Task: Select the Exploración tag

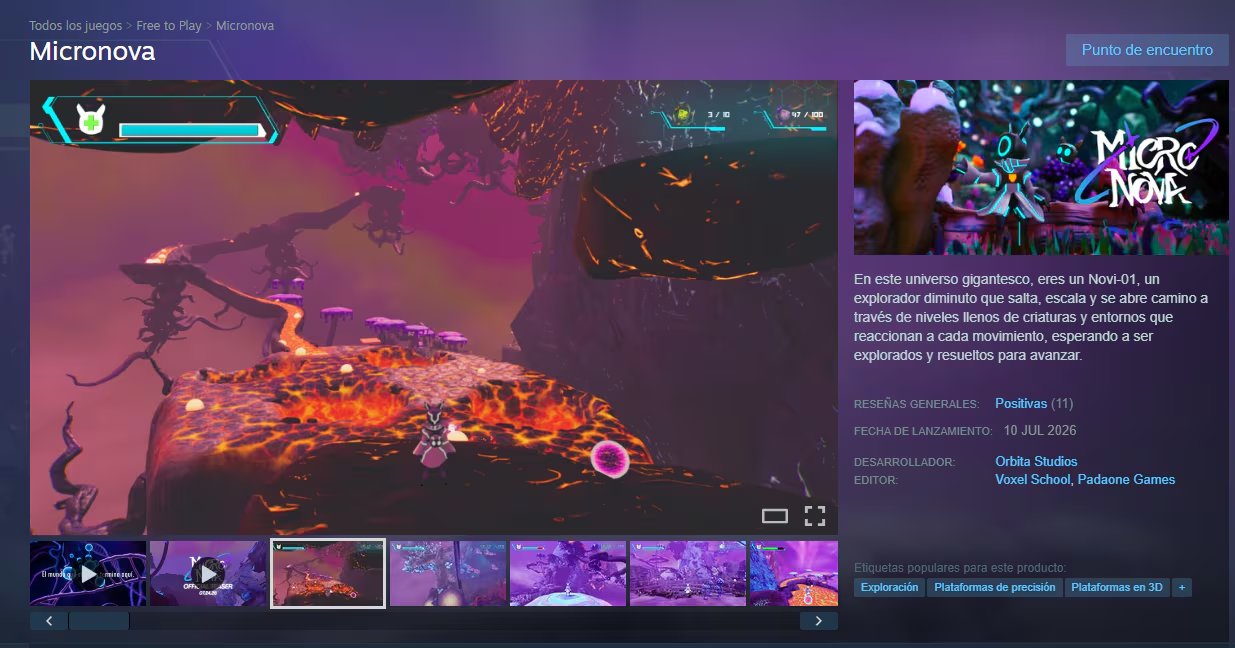Action: tap(890, 588)
